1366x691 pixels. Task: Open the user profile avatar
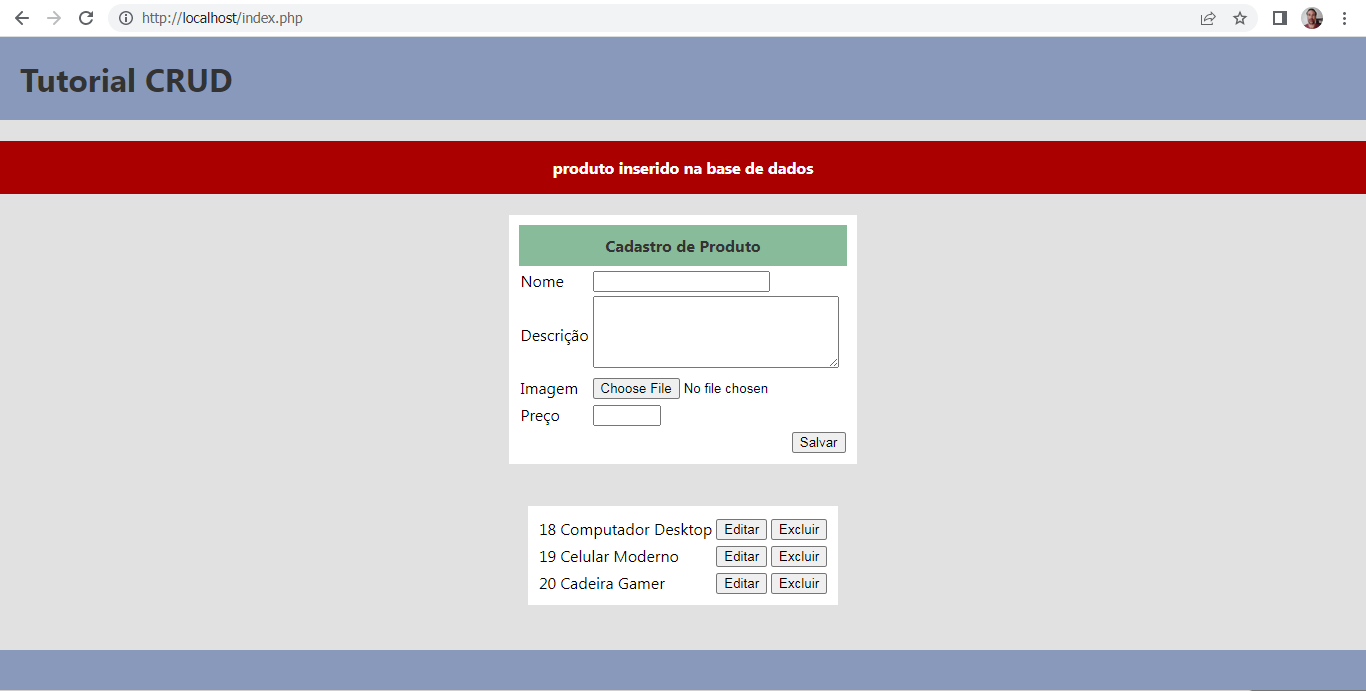point(1312,18)
